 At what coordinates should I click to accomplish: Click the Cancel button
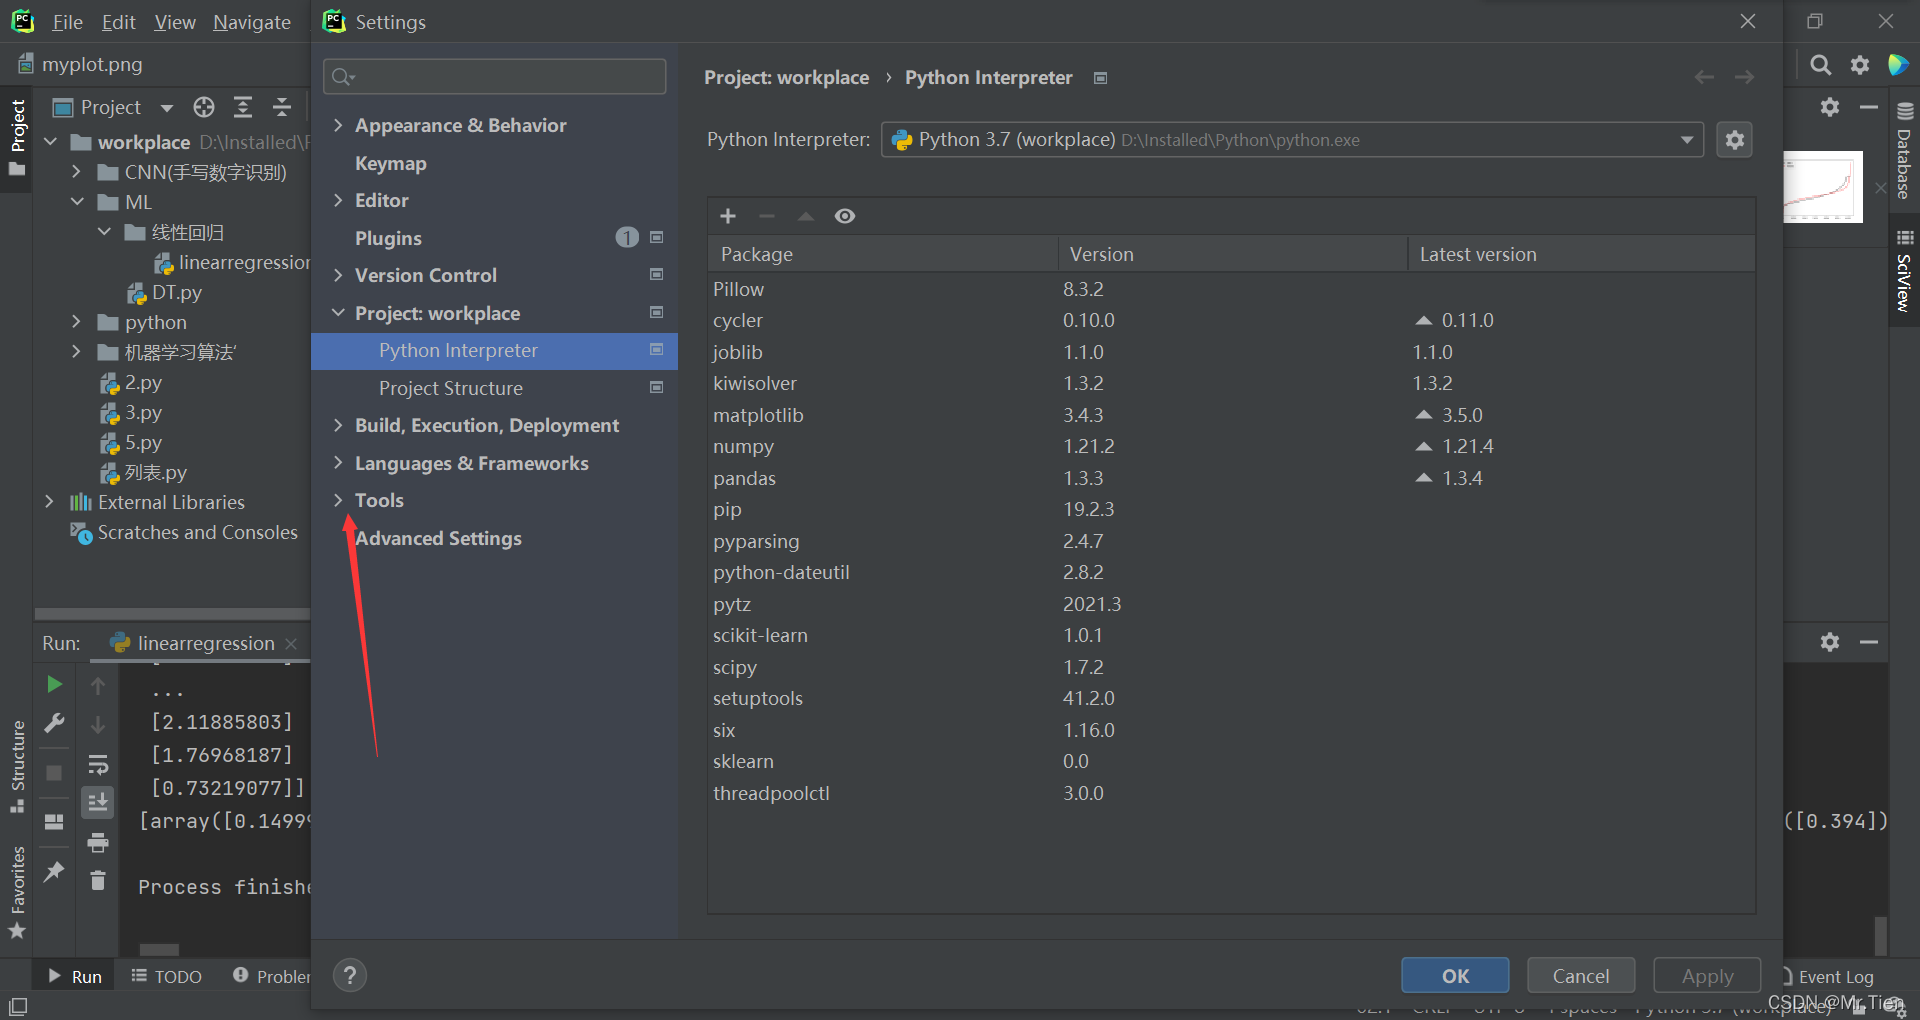[x=1581, y=976]
